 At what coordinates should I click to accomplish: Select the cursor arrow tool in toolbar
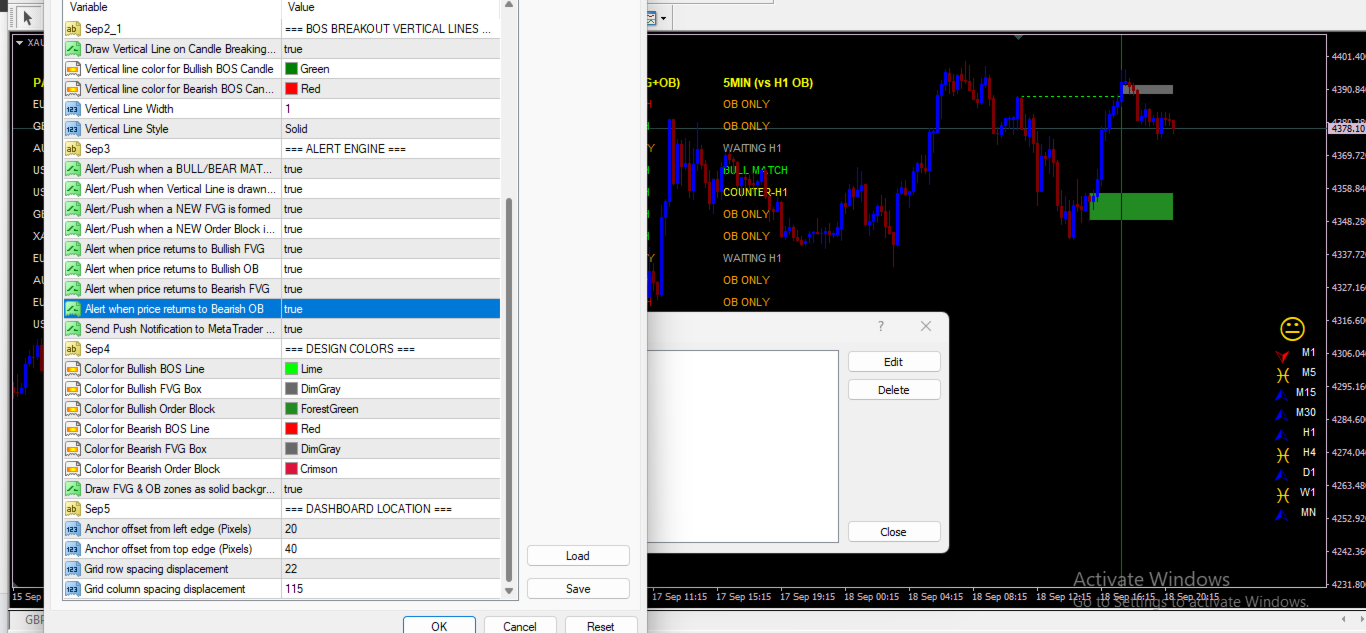[x=28, y=17]
